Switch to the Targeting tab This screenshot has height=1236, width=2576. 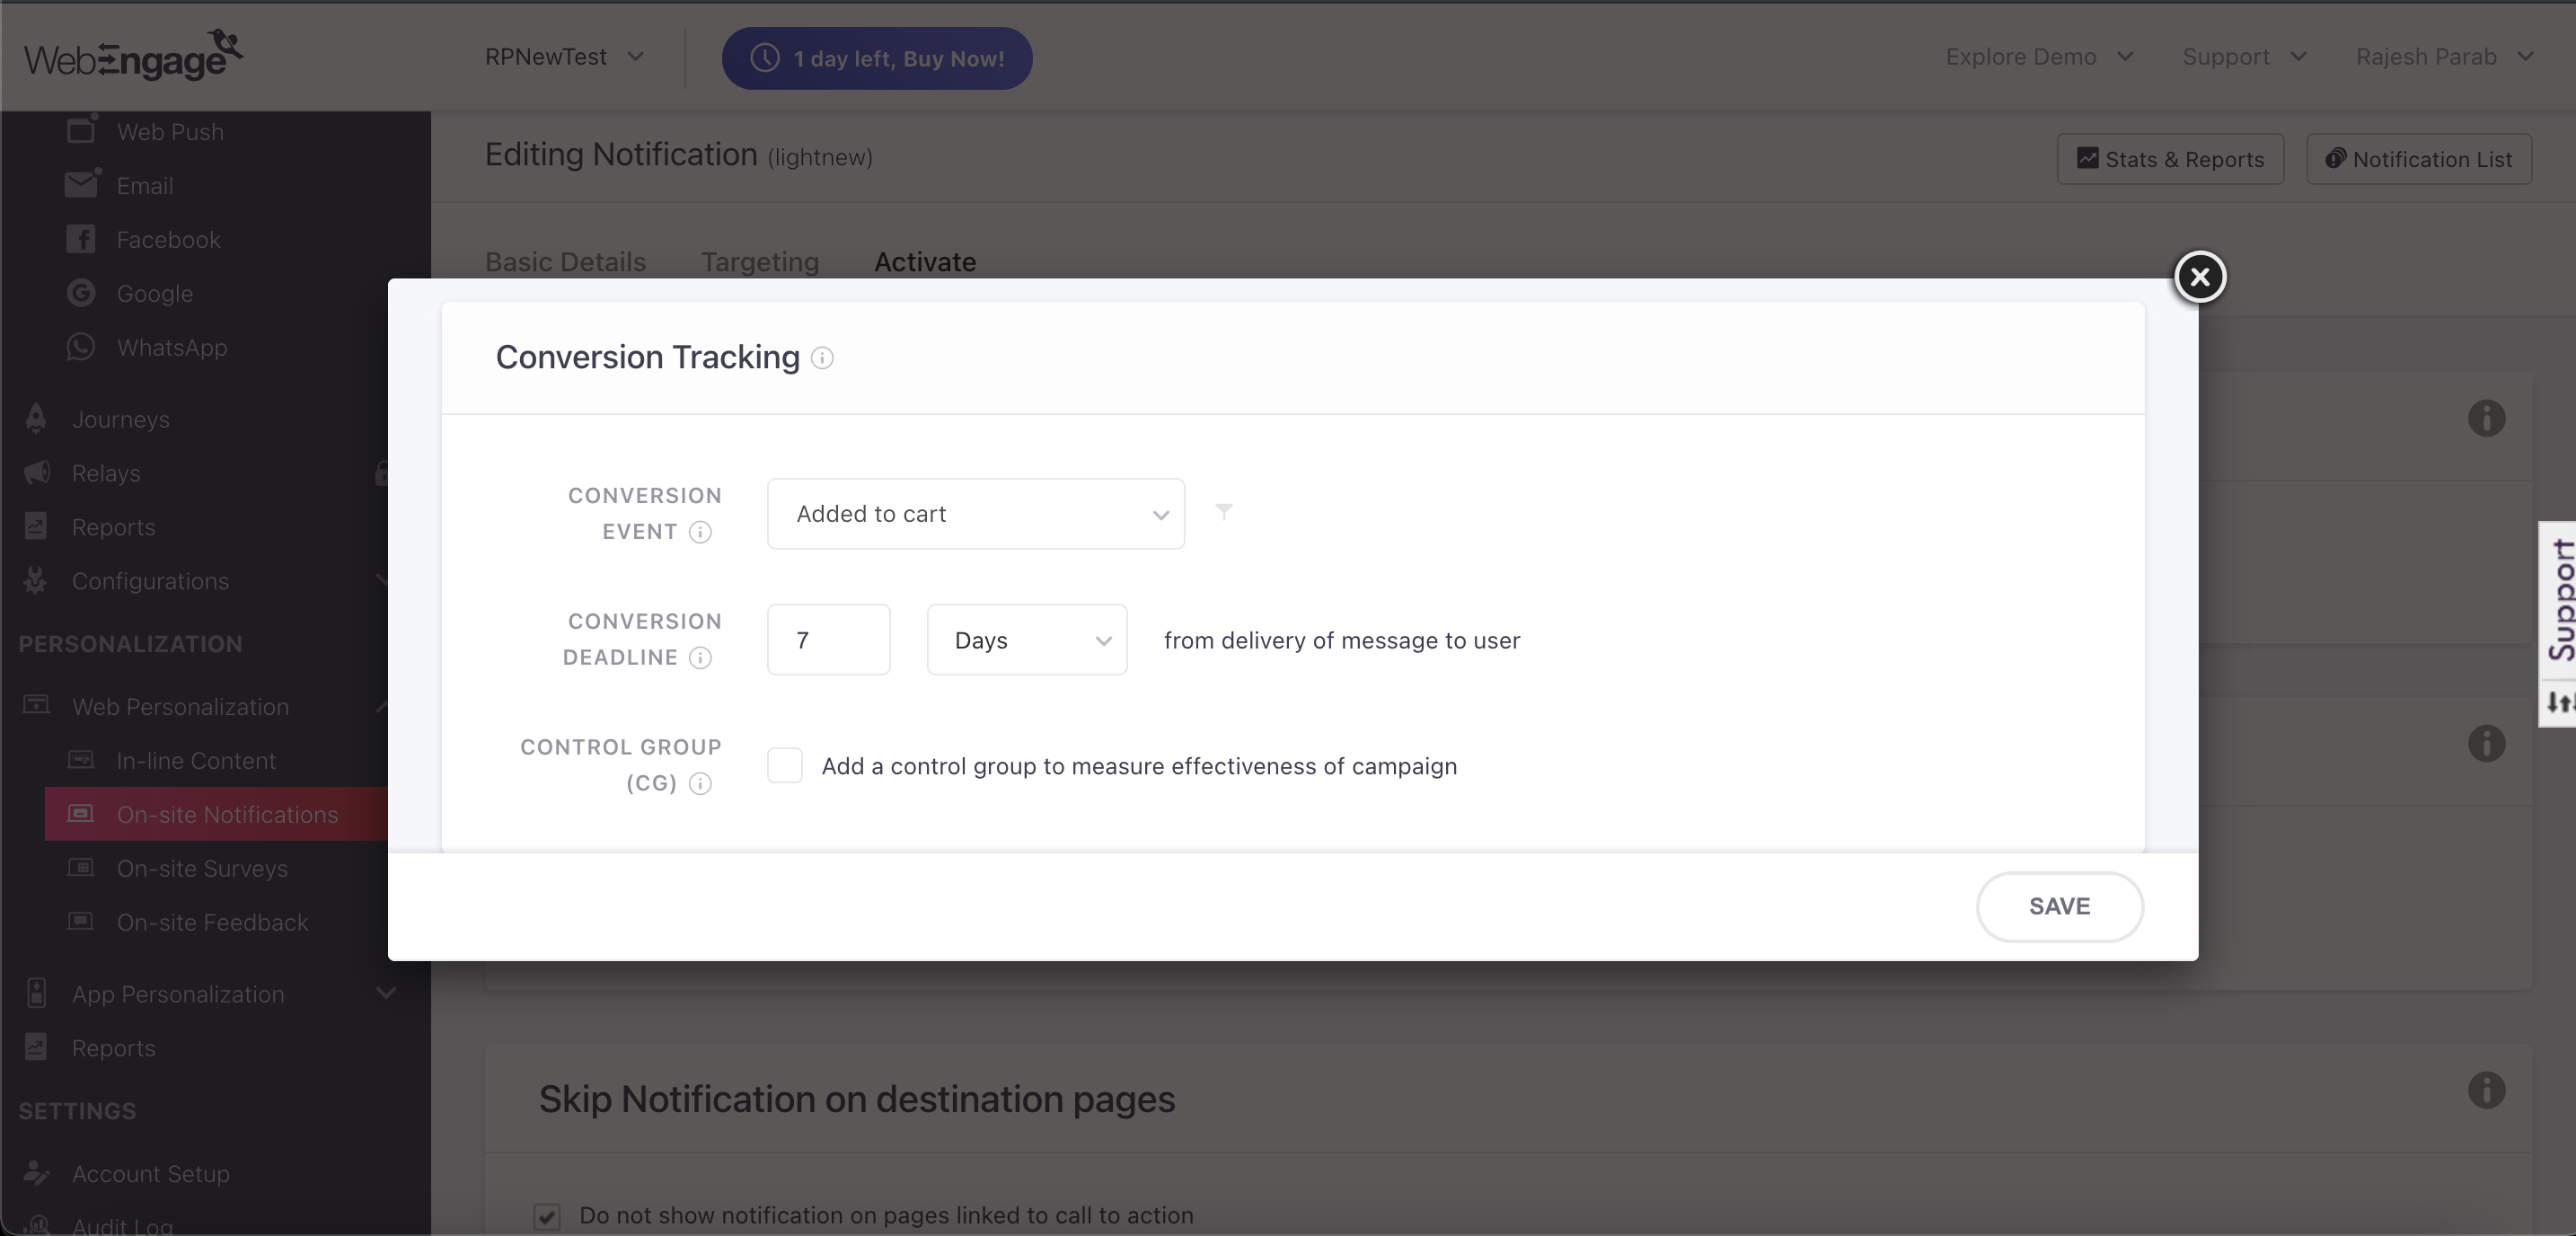pos(759,261)
